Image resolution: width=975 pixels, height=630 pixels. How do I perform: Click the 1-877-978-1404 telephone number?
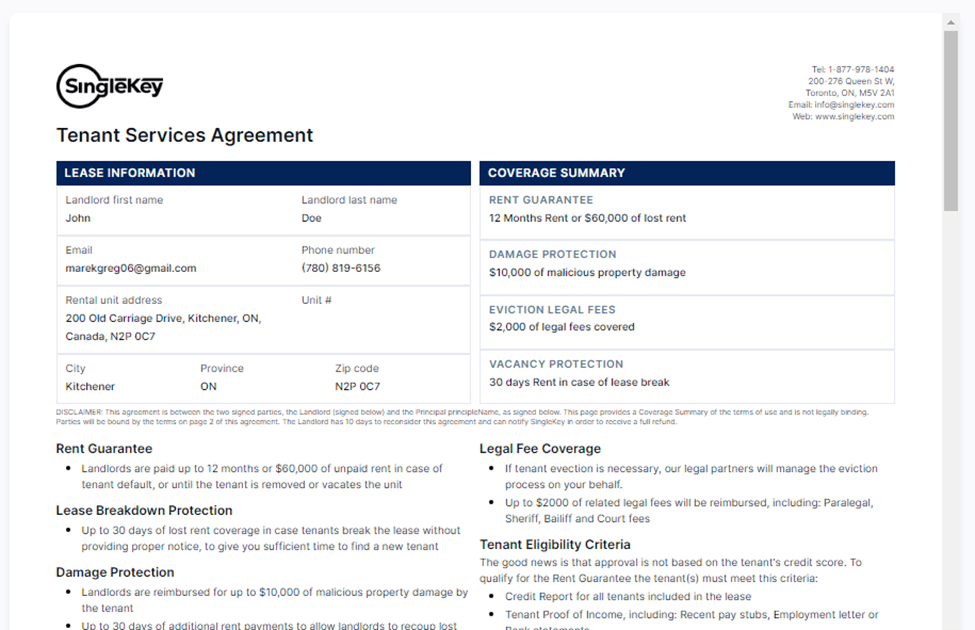click(860, 69)
